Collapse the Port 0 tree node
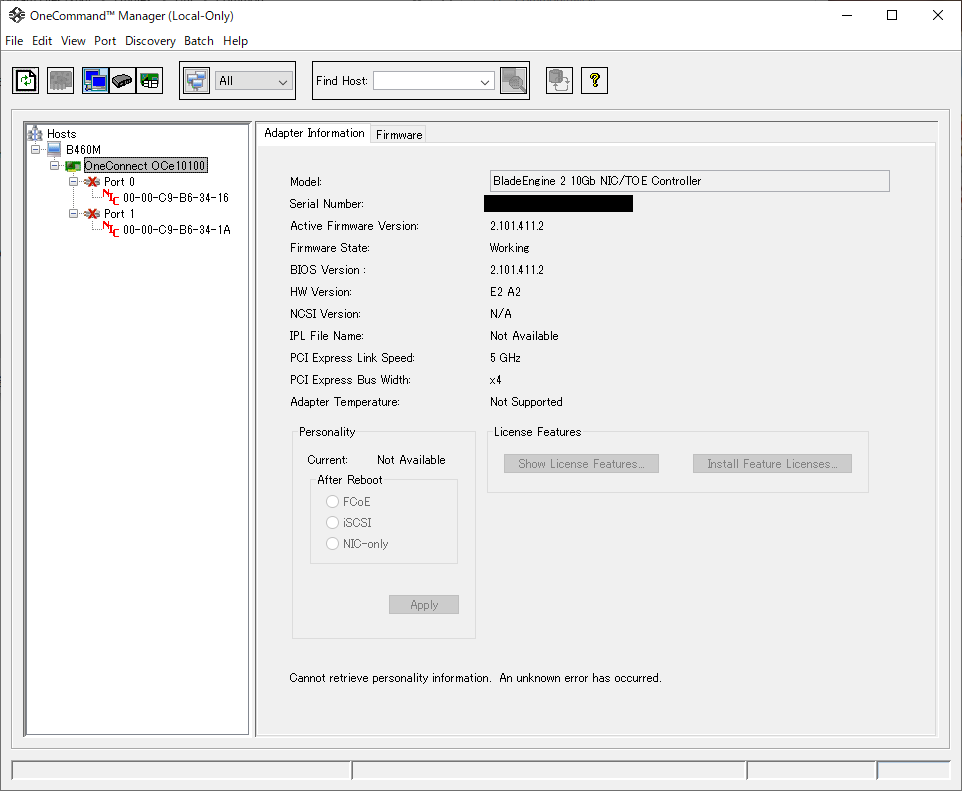This screenshot has height=791, width=962. pos(74,182)
